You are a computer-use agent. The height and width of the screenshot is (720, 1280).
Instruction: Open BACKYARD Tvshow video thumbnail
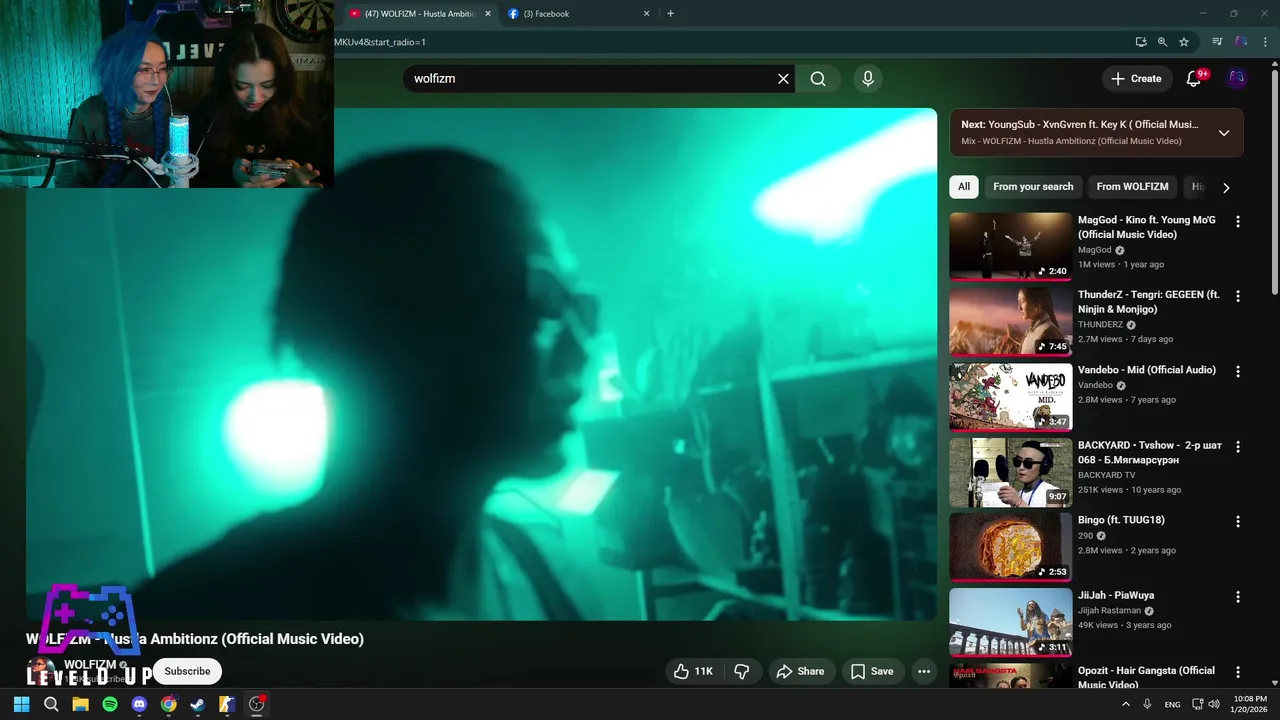coord(1010,472)
